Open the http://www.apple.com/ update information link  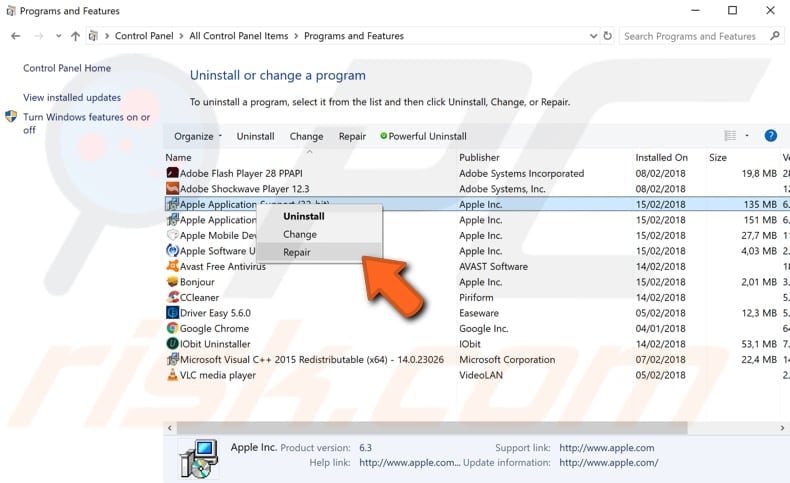click(x=609, y=462)
